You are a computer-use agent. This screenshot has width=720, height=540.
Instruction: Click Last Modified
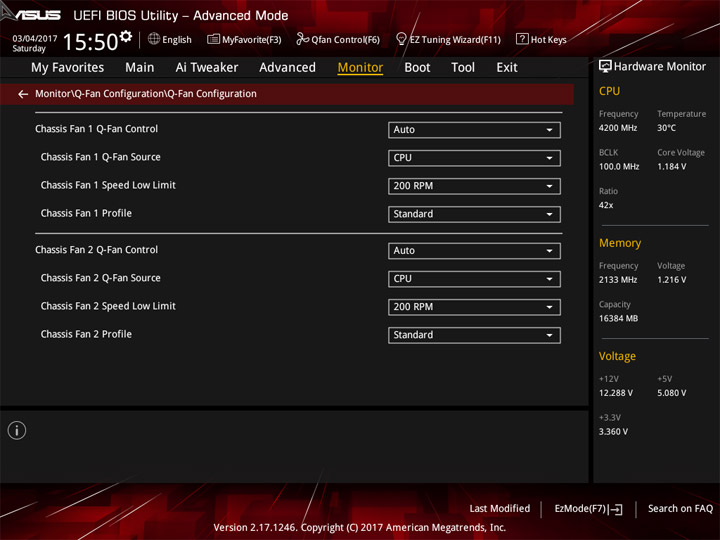pyautogui.click(x=500, y=509)
